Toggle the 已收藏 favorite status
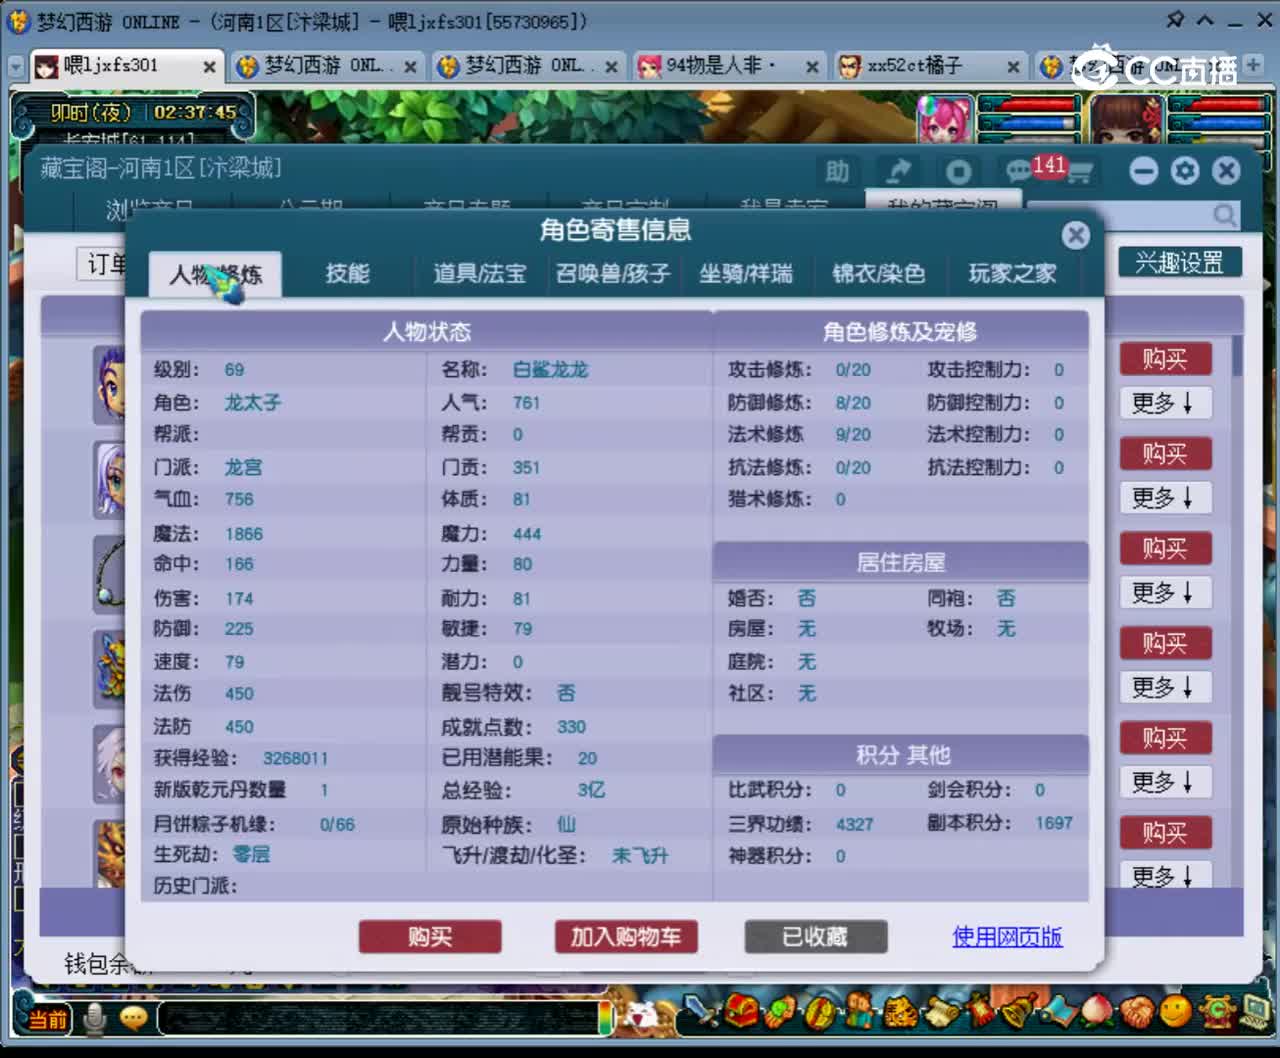Screen dimensions: 1280x1058 click(815, 937)
